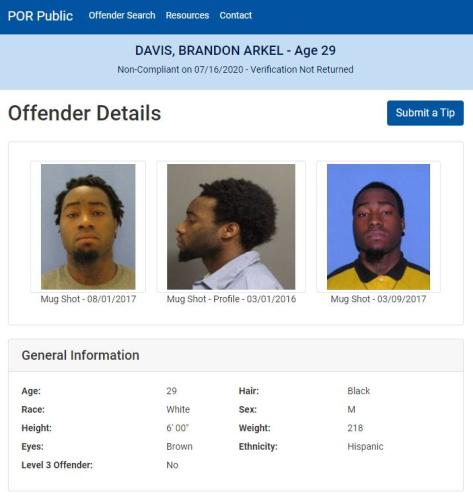Select the "Mug Shot - Profile - 03/01/2016" caption
This screenshot has height=500, width=473.
tap(231, 299)
